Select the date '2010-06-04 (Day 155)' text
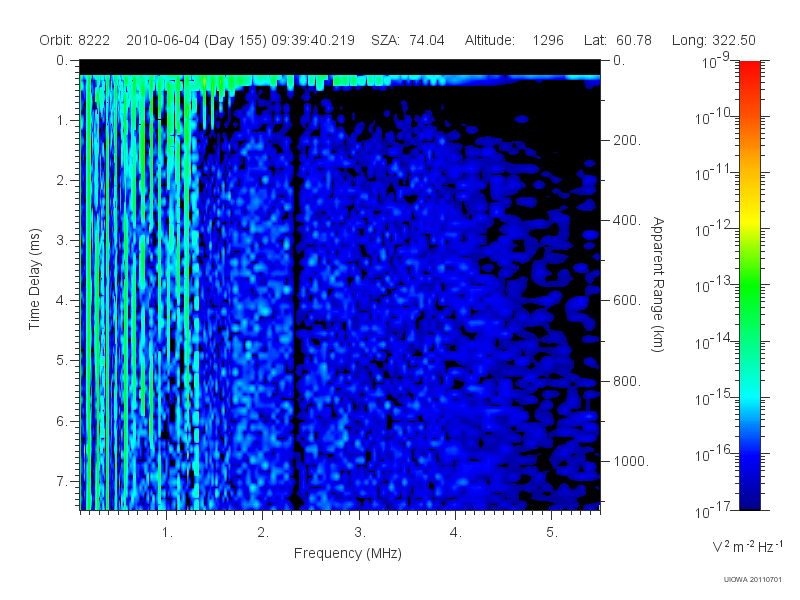This screenshot has width=800, height=600. point(196,40)
